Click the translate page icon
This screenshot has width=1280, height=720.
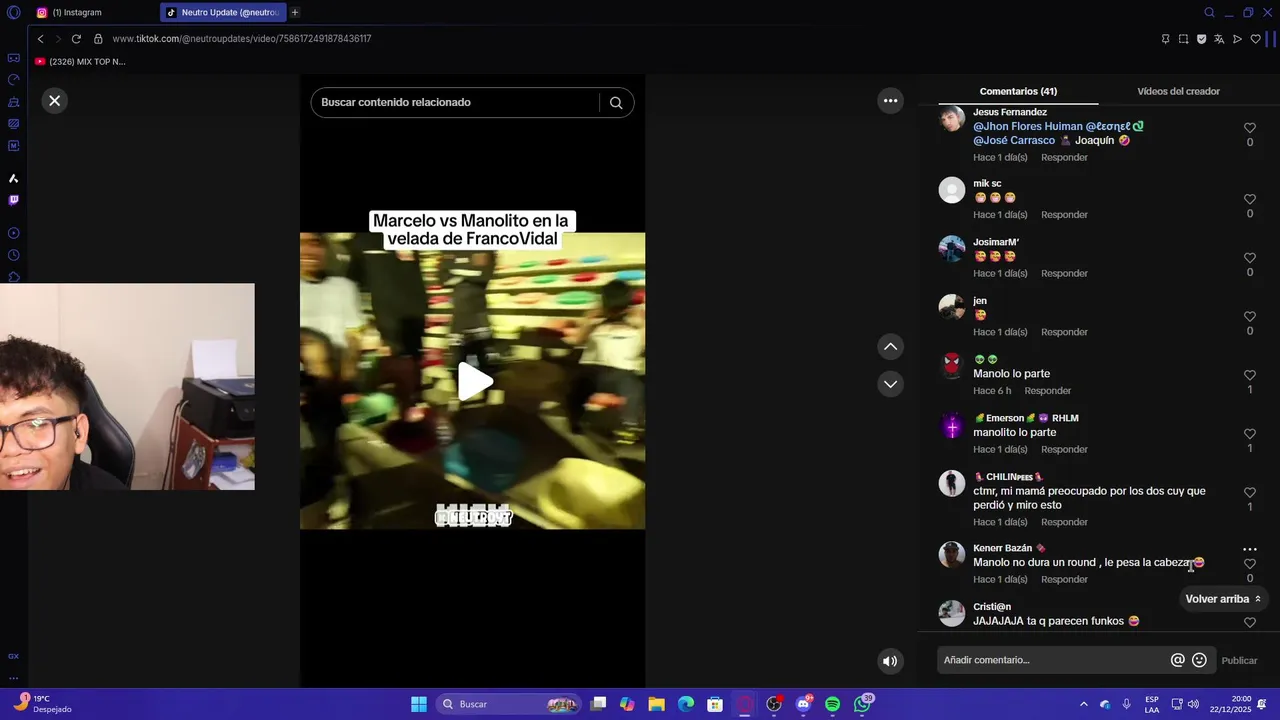[1219, 39]
